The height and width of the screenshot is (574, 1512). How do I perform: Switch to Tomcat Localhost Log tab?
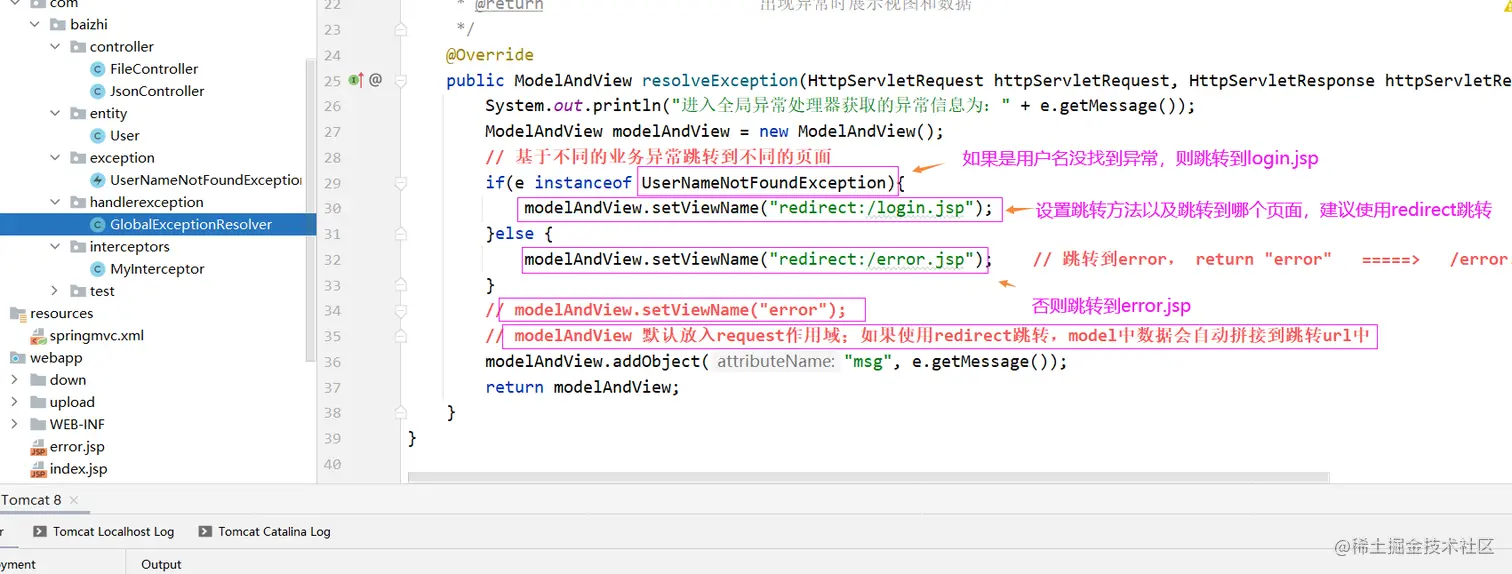(103, 532)
